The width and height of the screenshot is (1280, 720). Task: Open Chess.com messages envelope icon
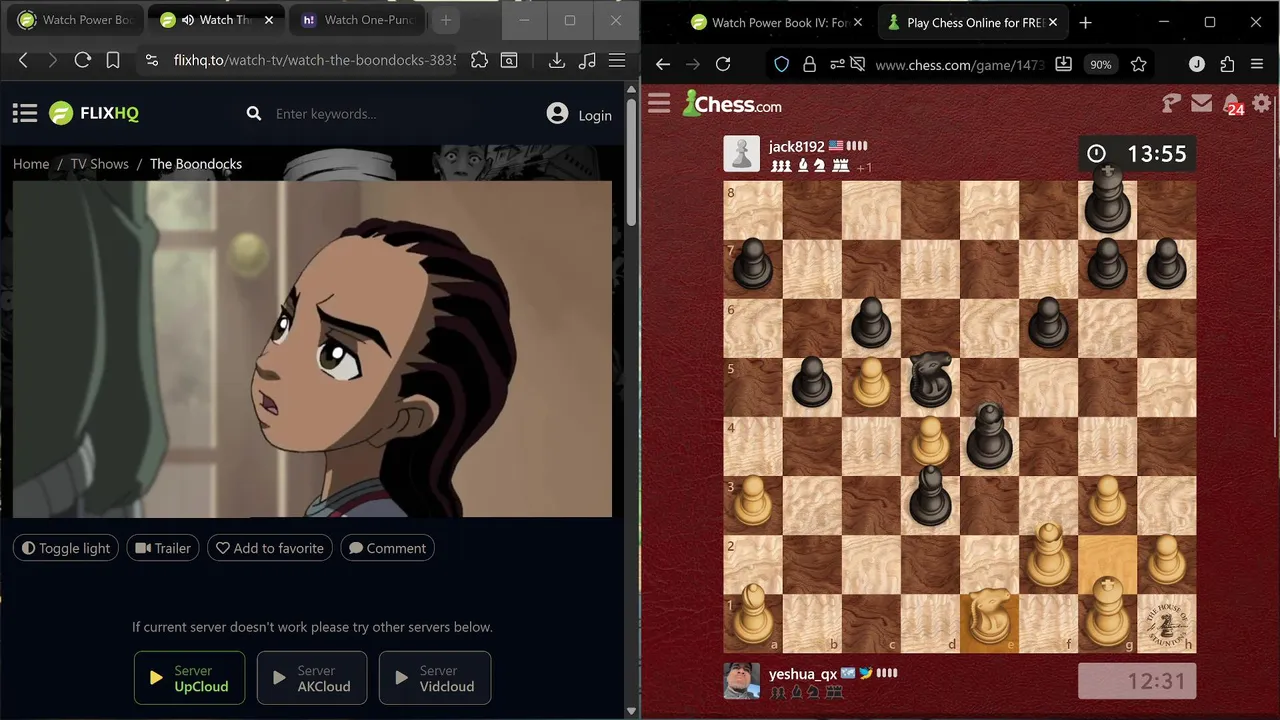pos(1201,103)
